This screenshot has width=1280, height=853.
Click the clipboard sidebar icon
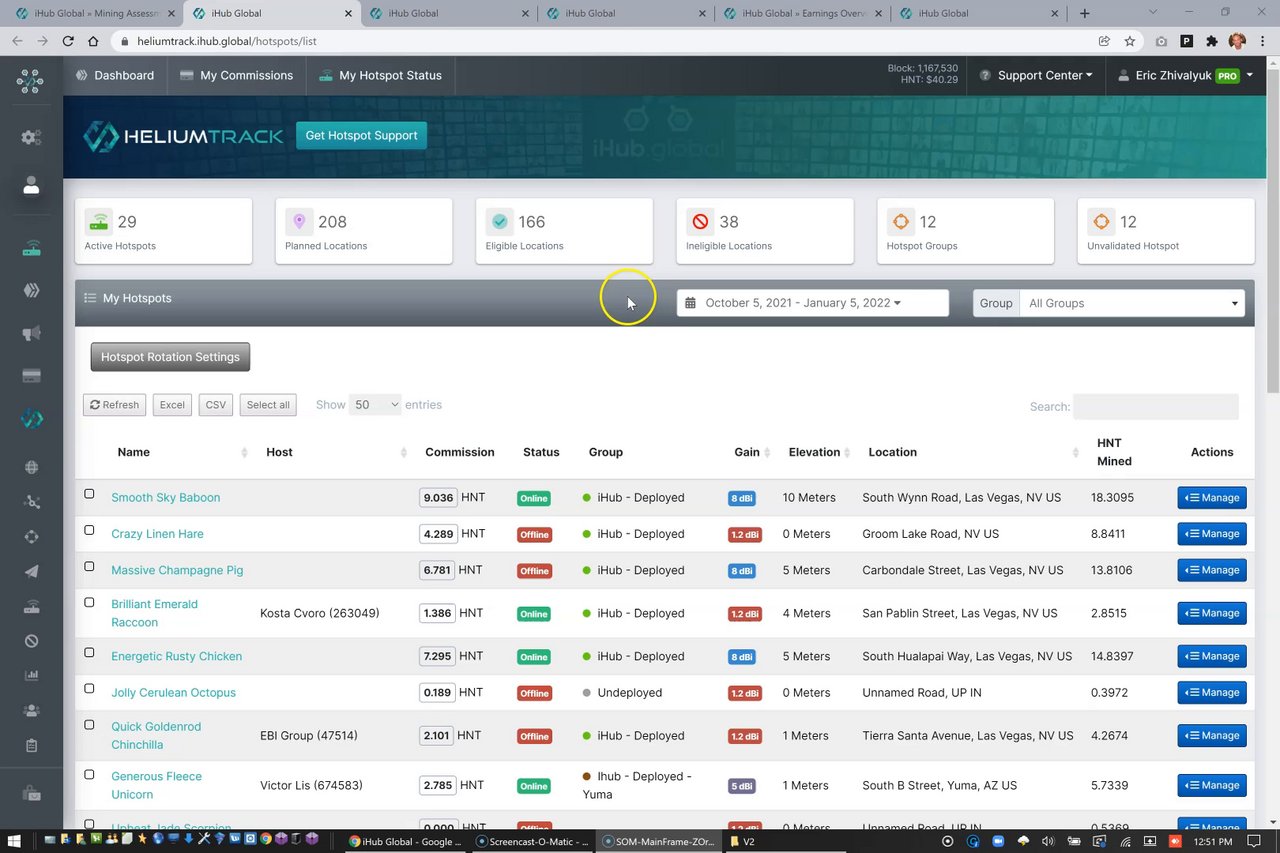click(31, 746)
